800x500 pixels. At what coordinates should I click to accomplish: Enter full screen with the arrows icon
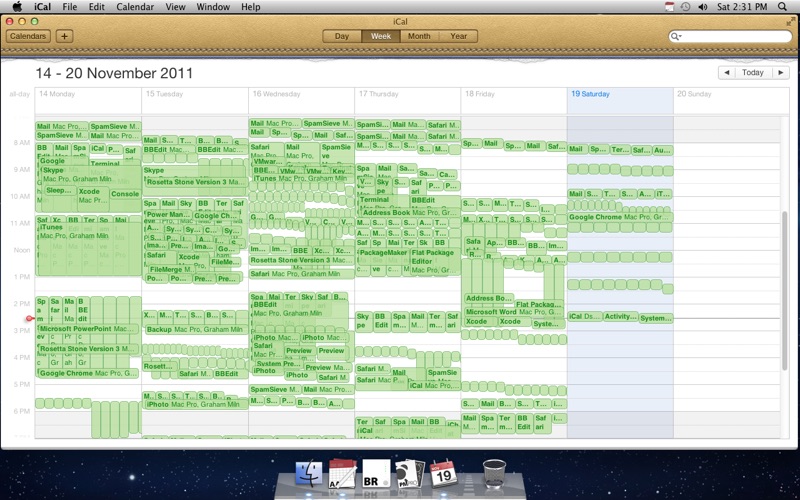[x=791, y=22]
